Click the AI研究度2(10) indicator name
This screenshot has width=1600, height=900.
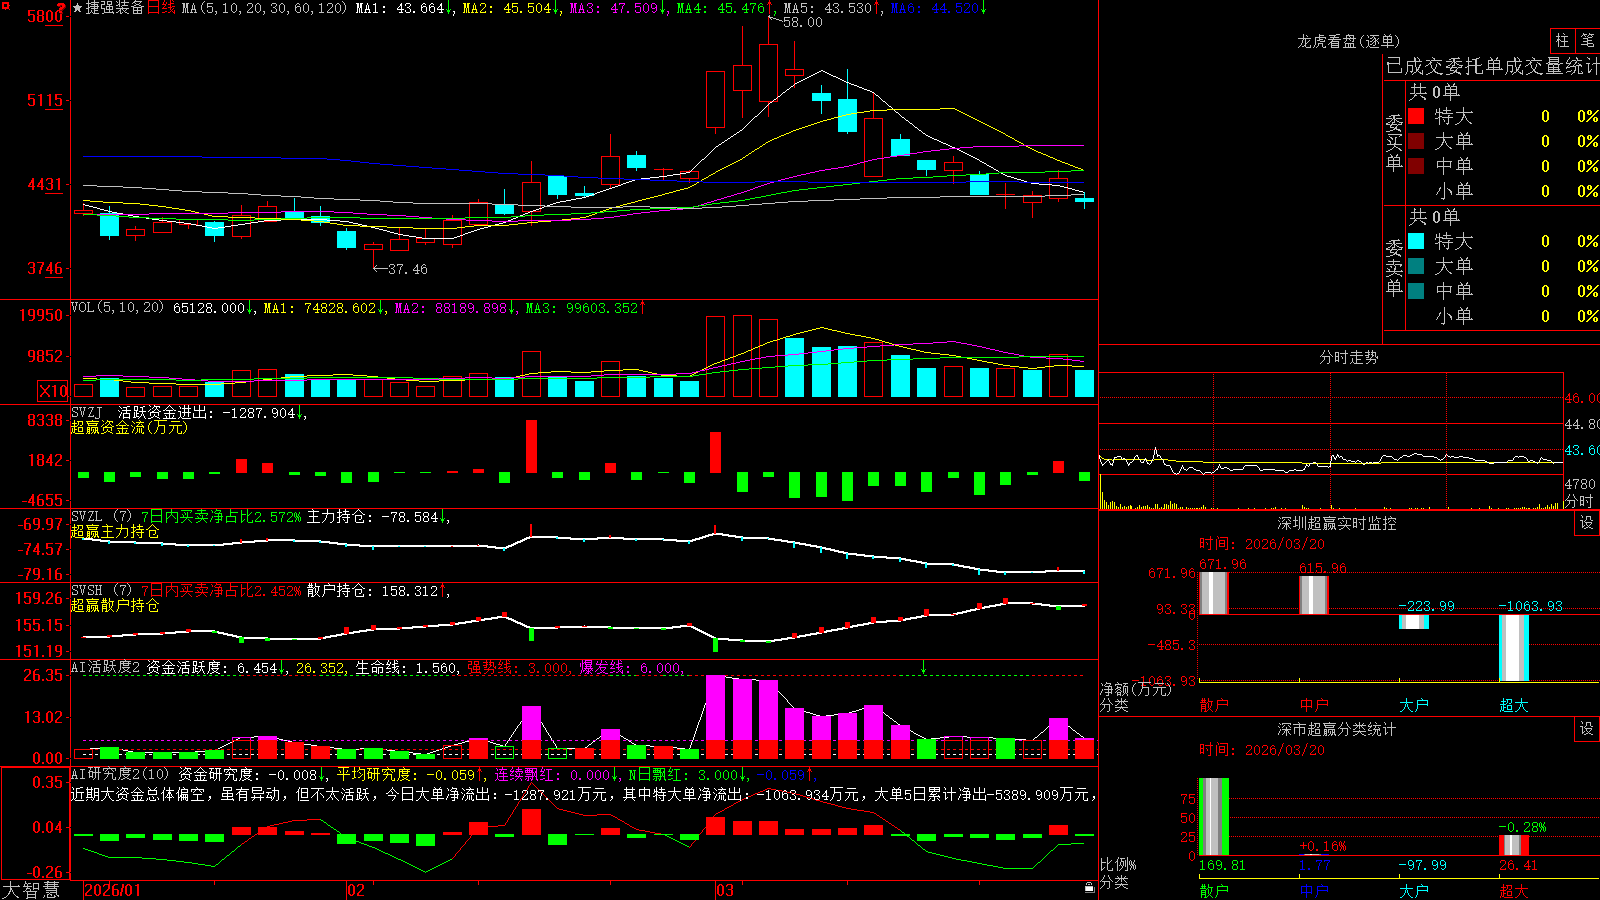[120, 774]
